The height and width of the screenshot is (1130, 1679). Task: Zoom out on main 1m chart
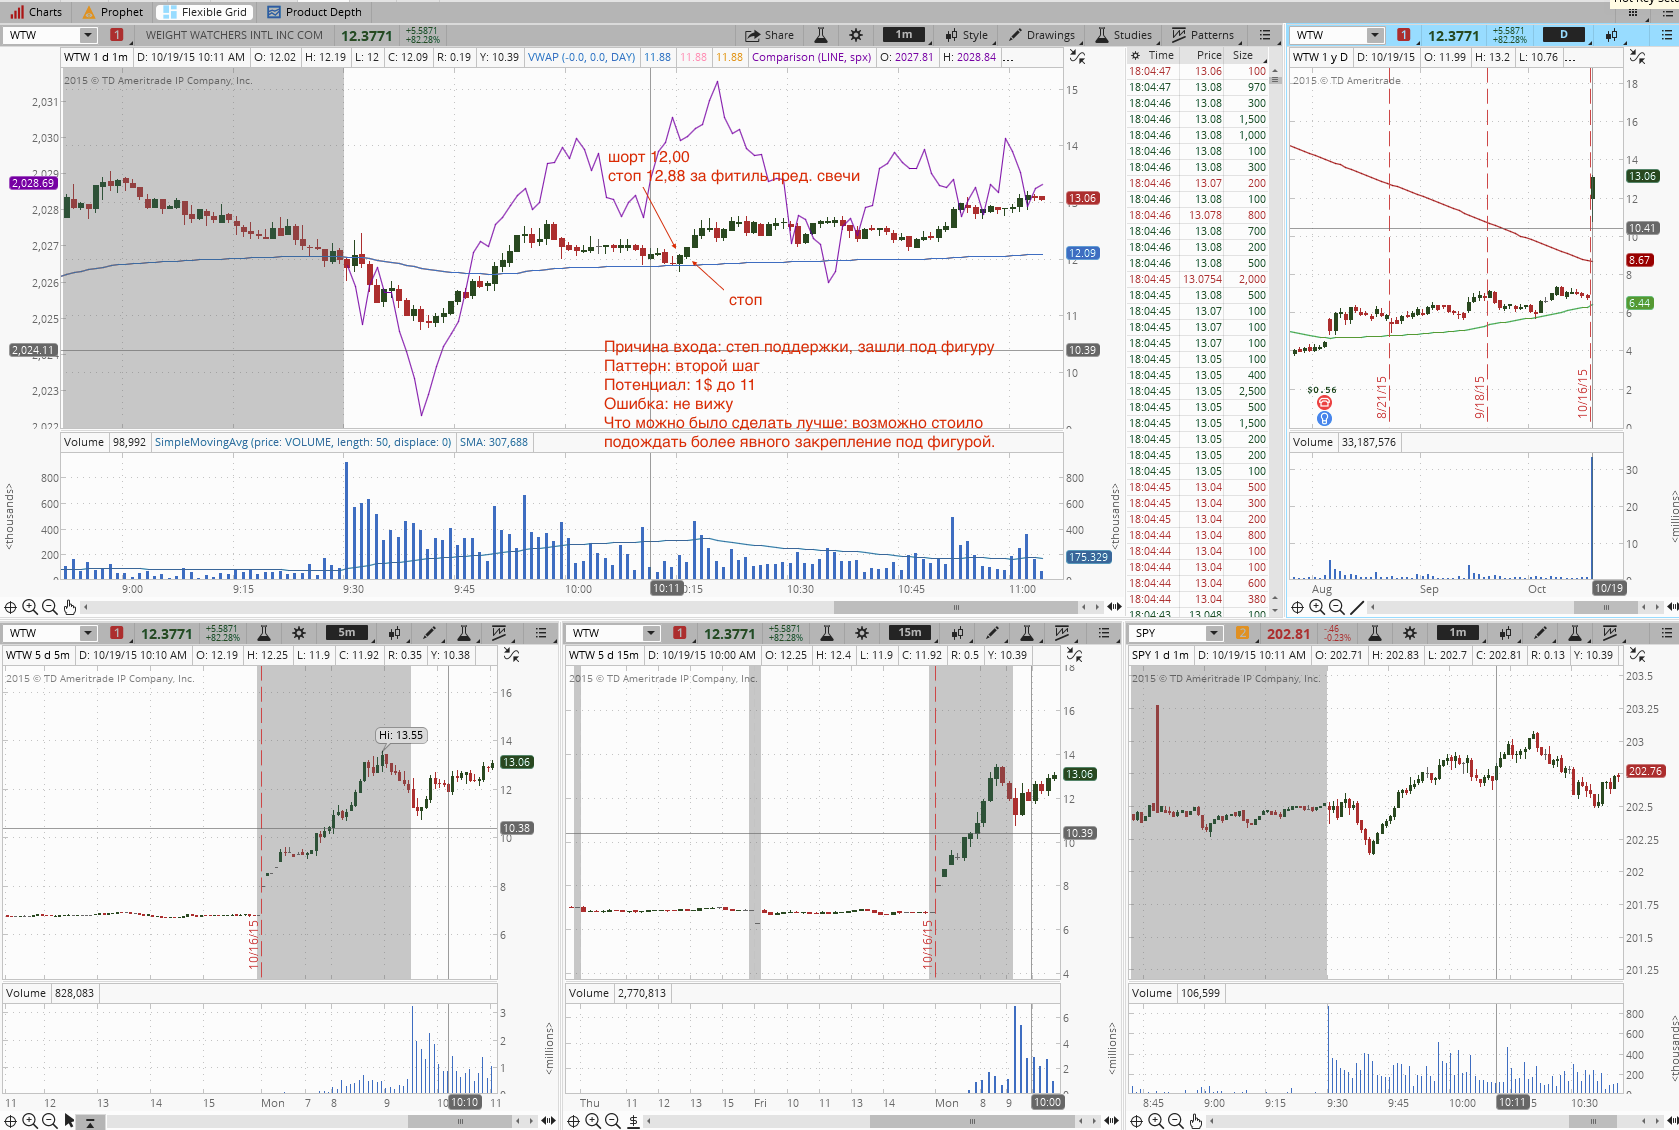pyautogui.click(x=49, y=607)
